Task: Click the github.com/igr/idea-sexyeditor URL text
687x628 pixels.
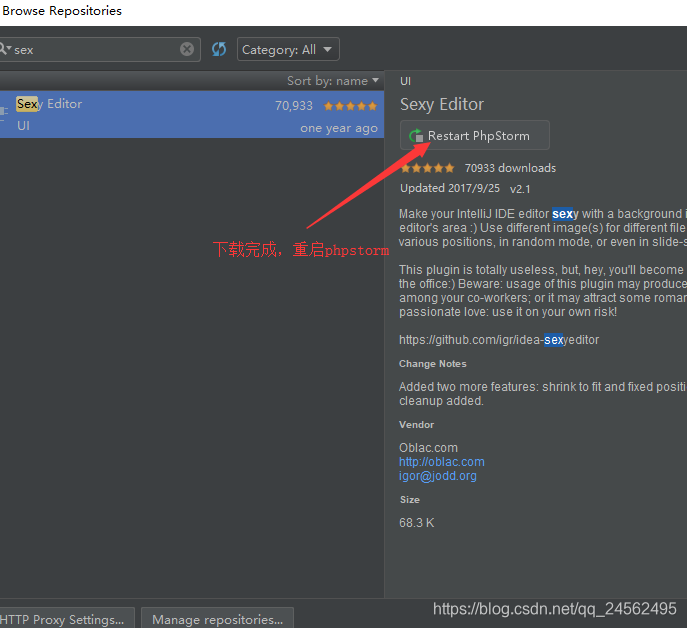Action: (499, 340)
